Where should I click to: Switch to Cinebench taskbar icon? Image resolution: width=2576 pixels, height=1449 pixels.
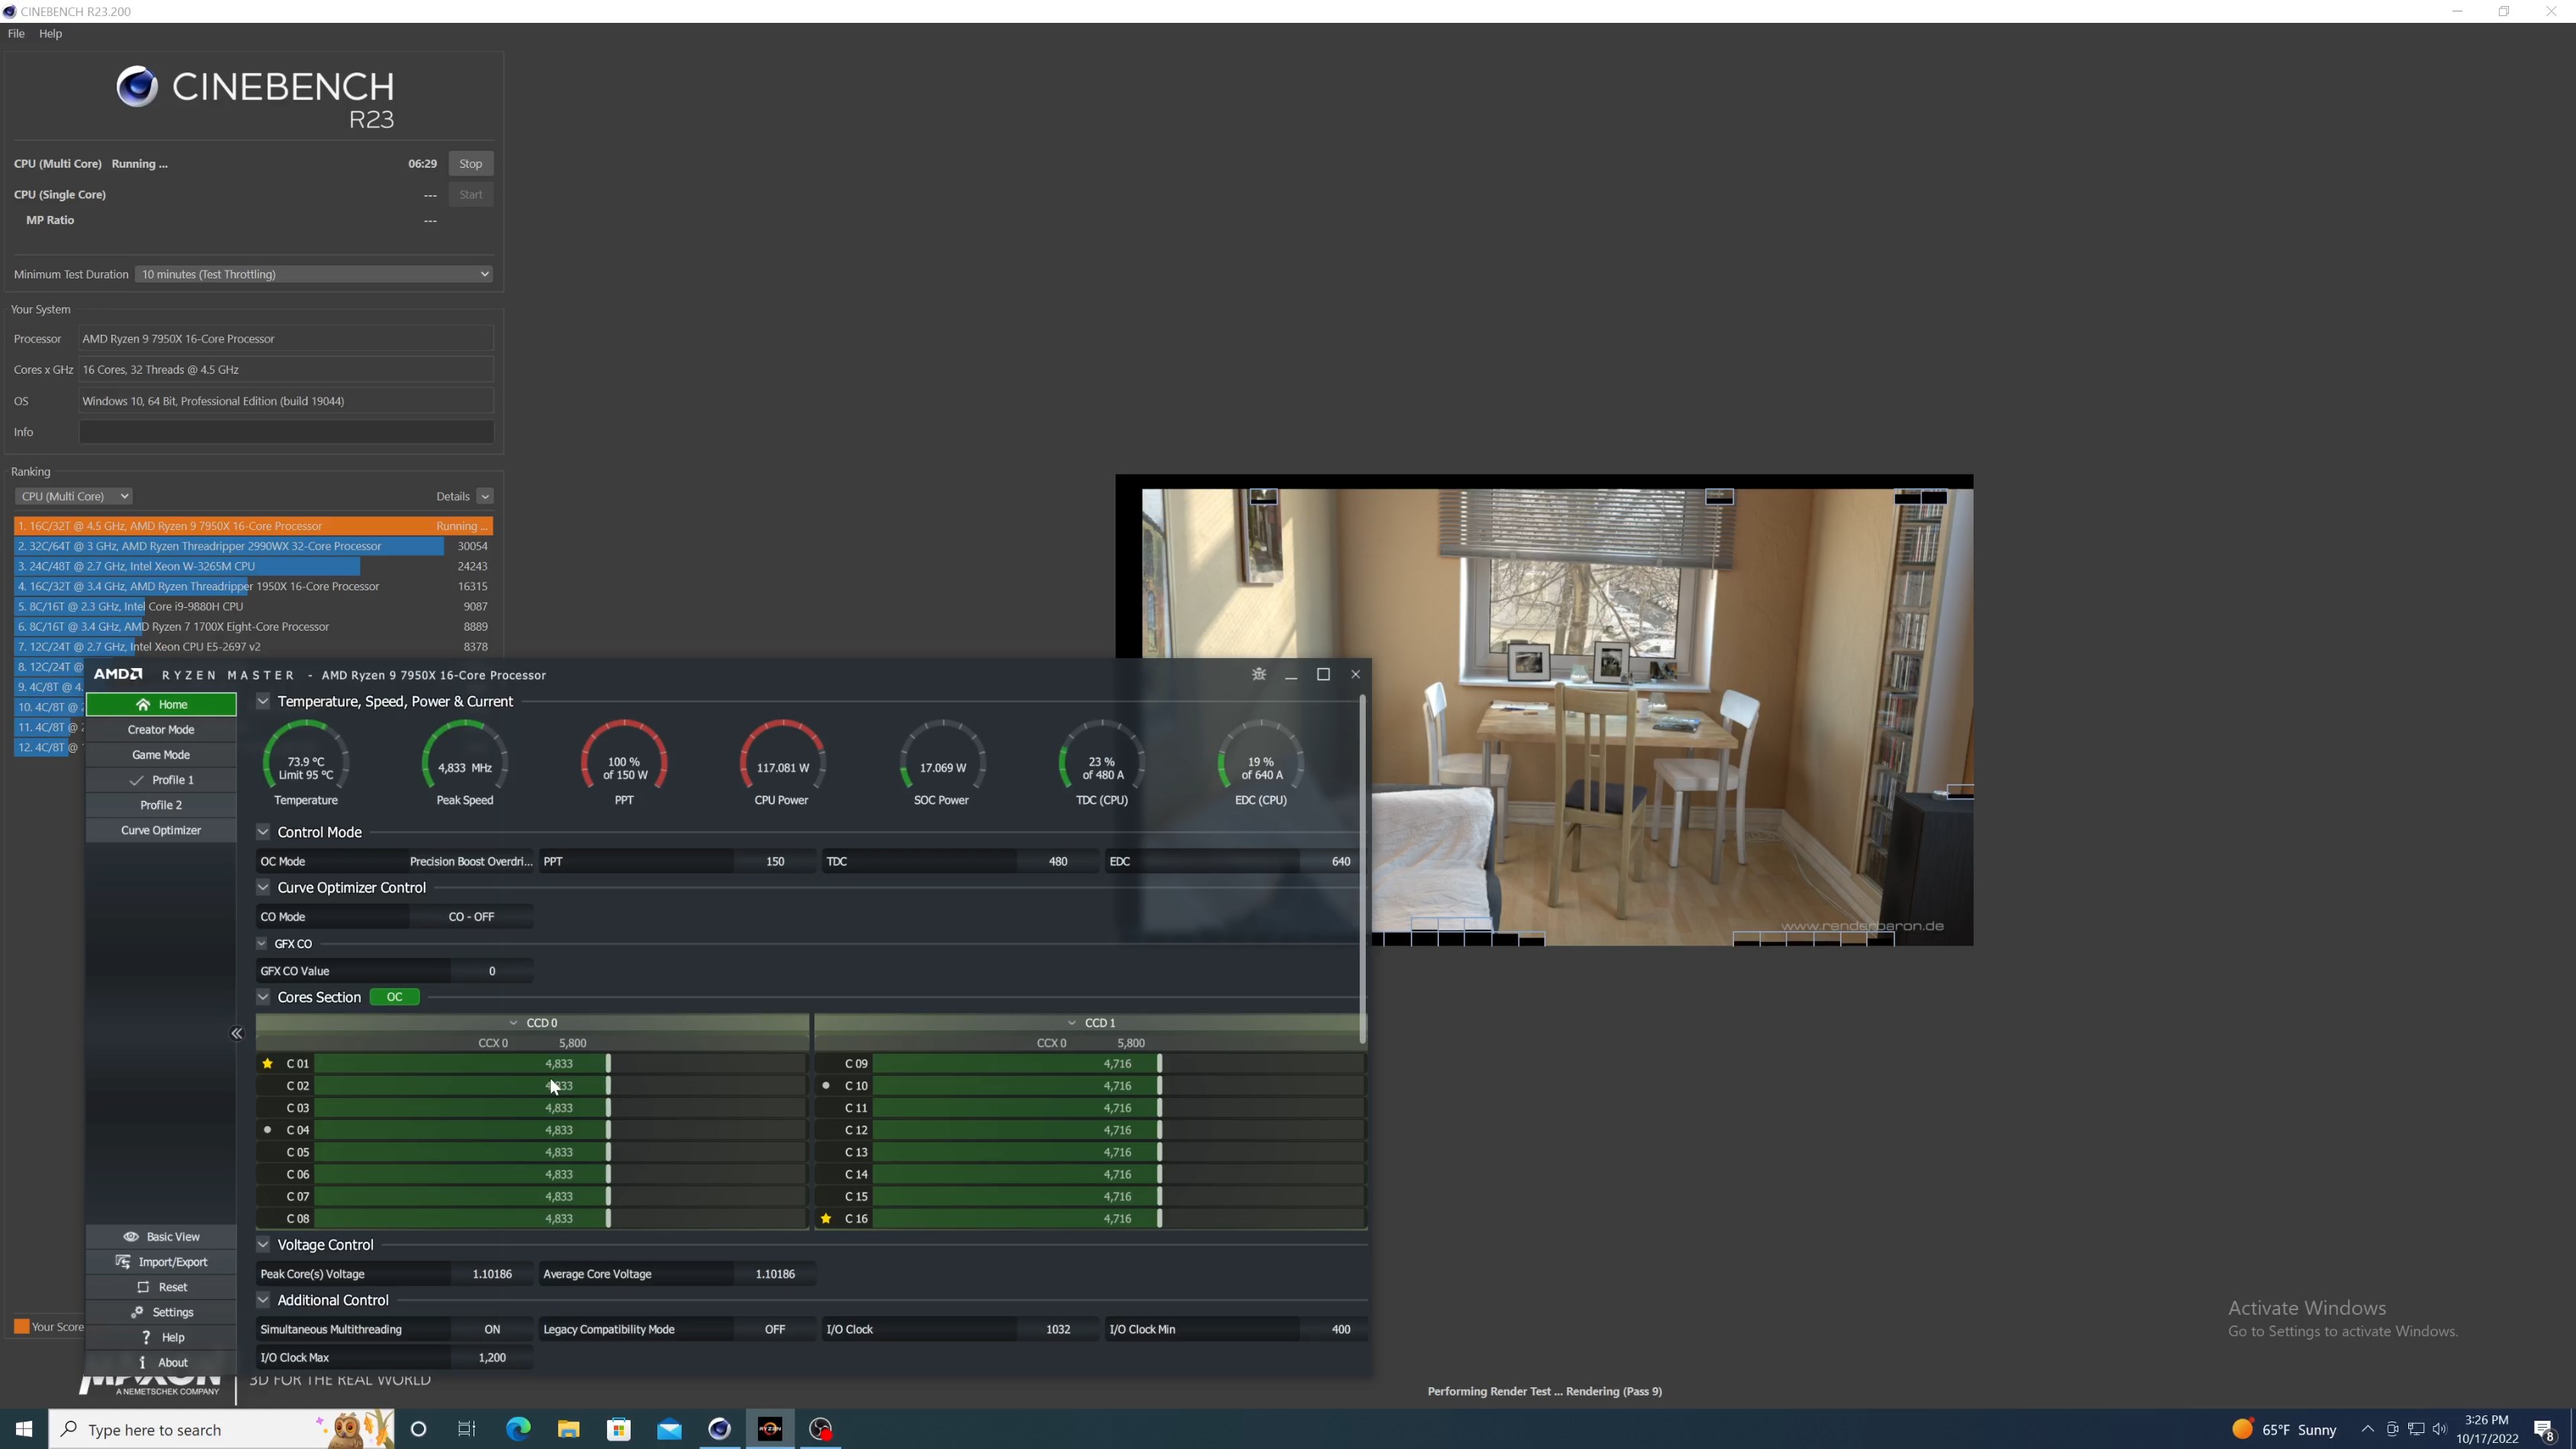click(x=719, y=1429)
